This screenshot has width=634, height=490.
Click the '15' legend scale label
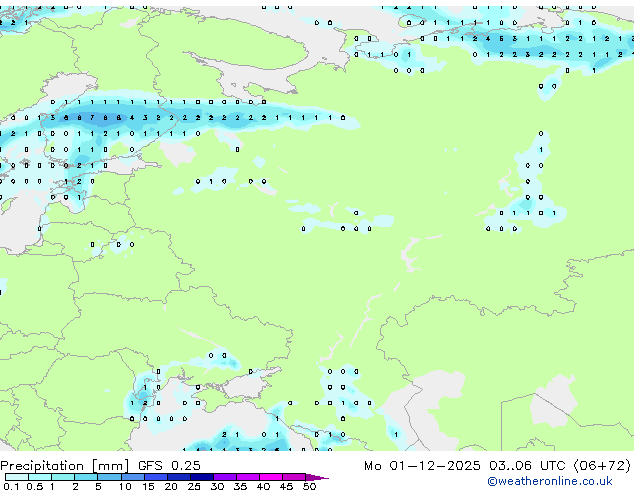[x=148, y=486]
